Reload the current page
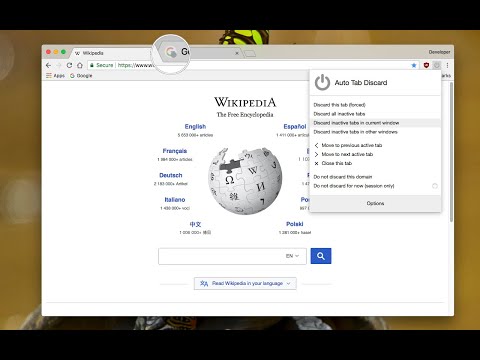 pos(69,65)
